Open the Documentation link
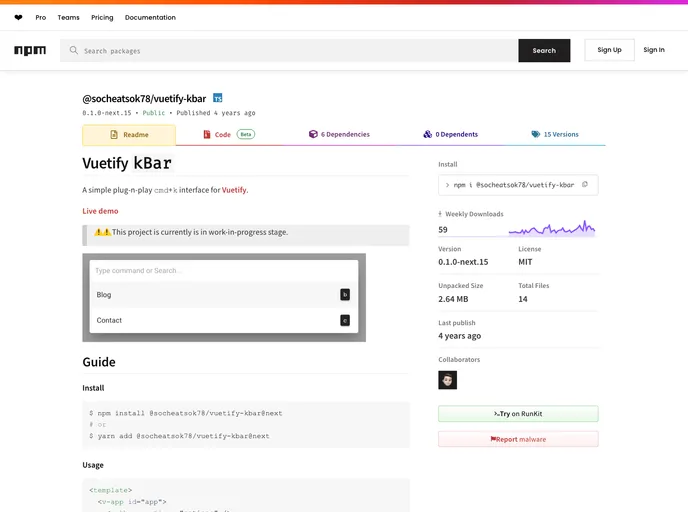 click(150, 18)
